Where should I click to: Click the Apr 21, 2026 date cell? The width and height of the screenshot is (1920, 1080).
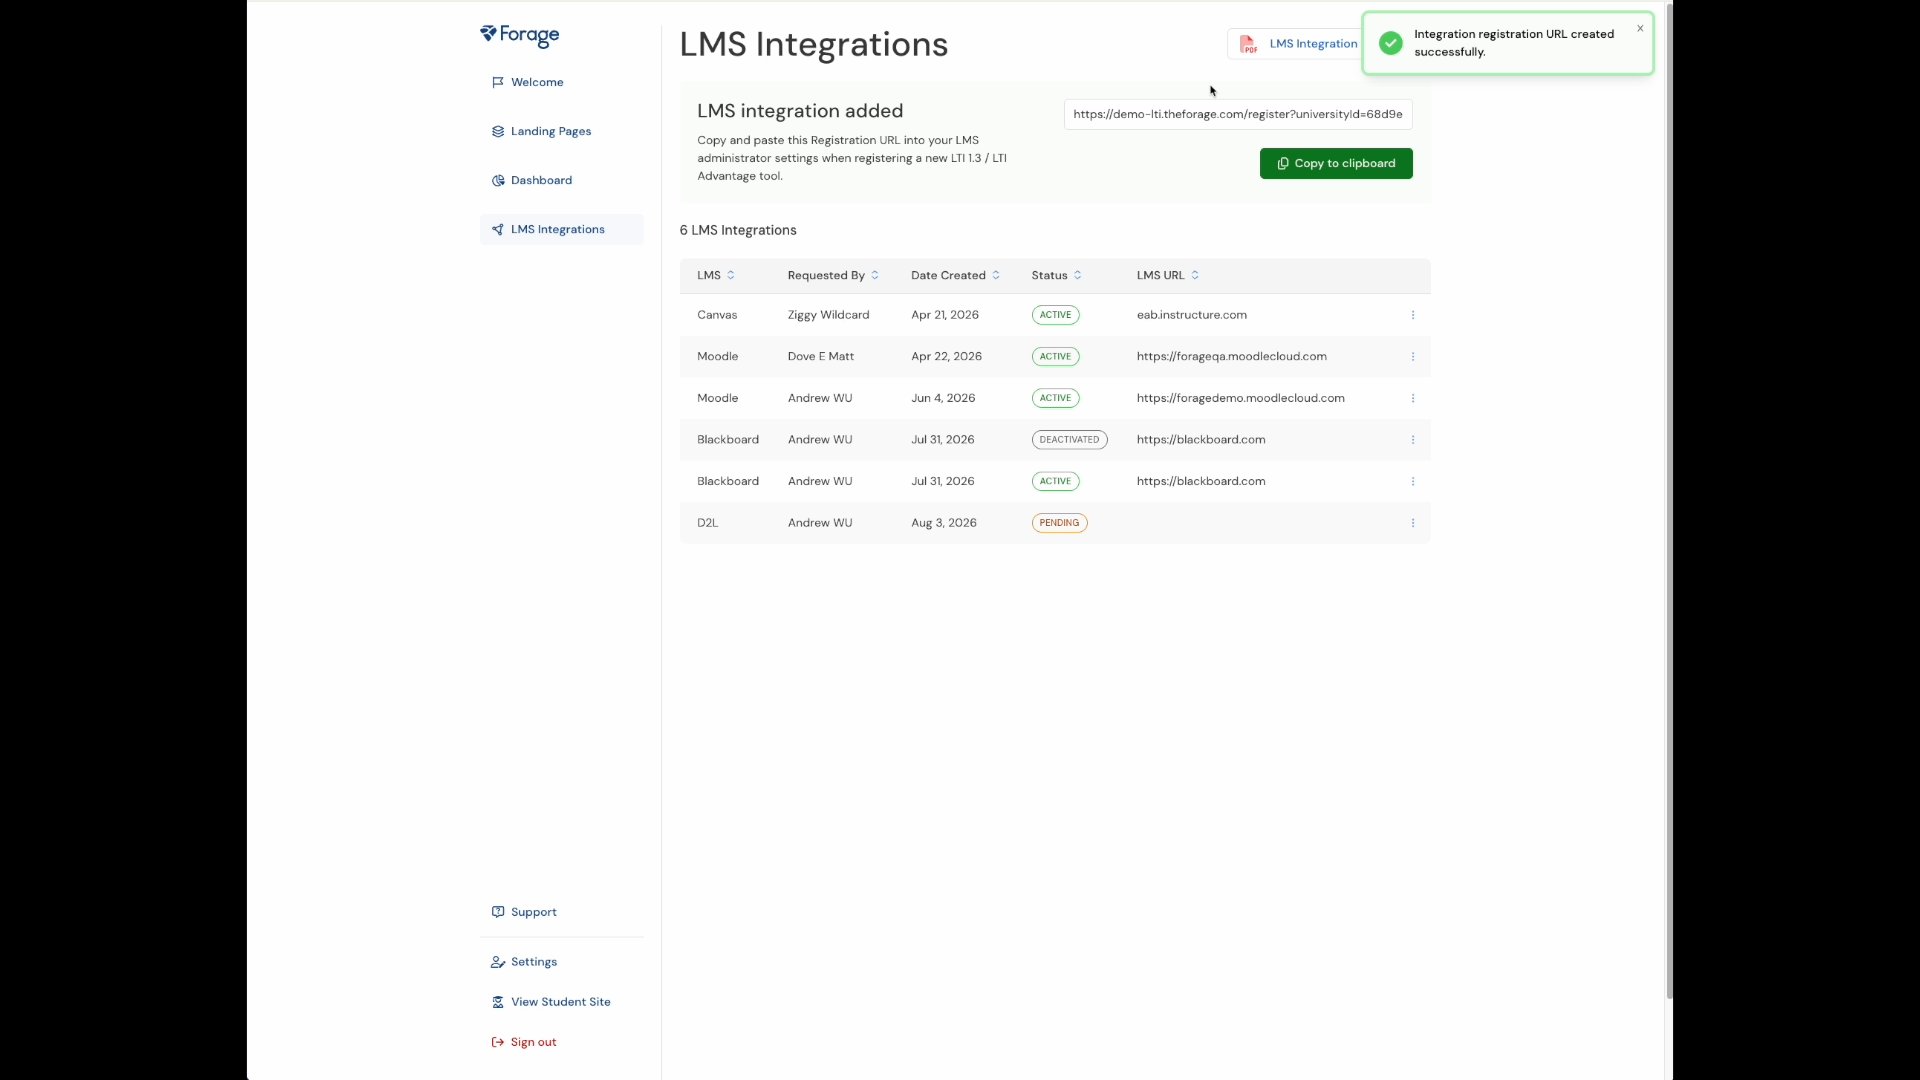click(945, 315)
